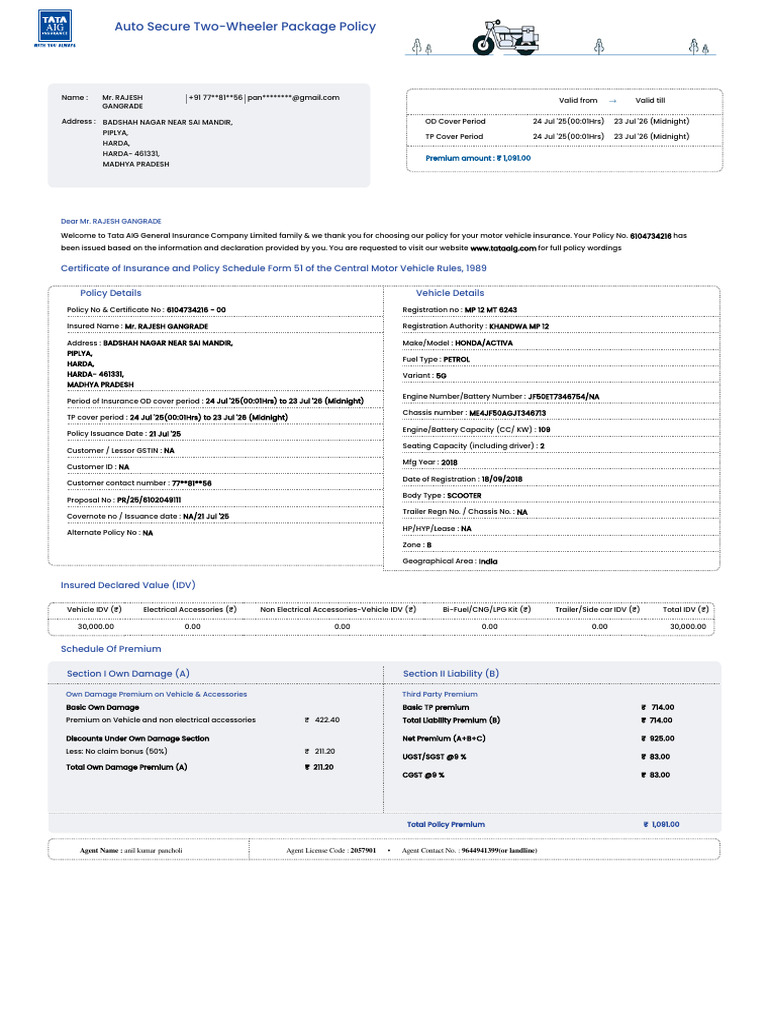Click the Covernote no / Issuance date row
Image resolution: width=768 pixels, height=1024 pixels.
[148, 517]
